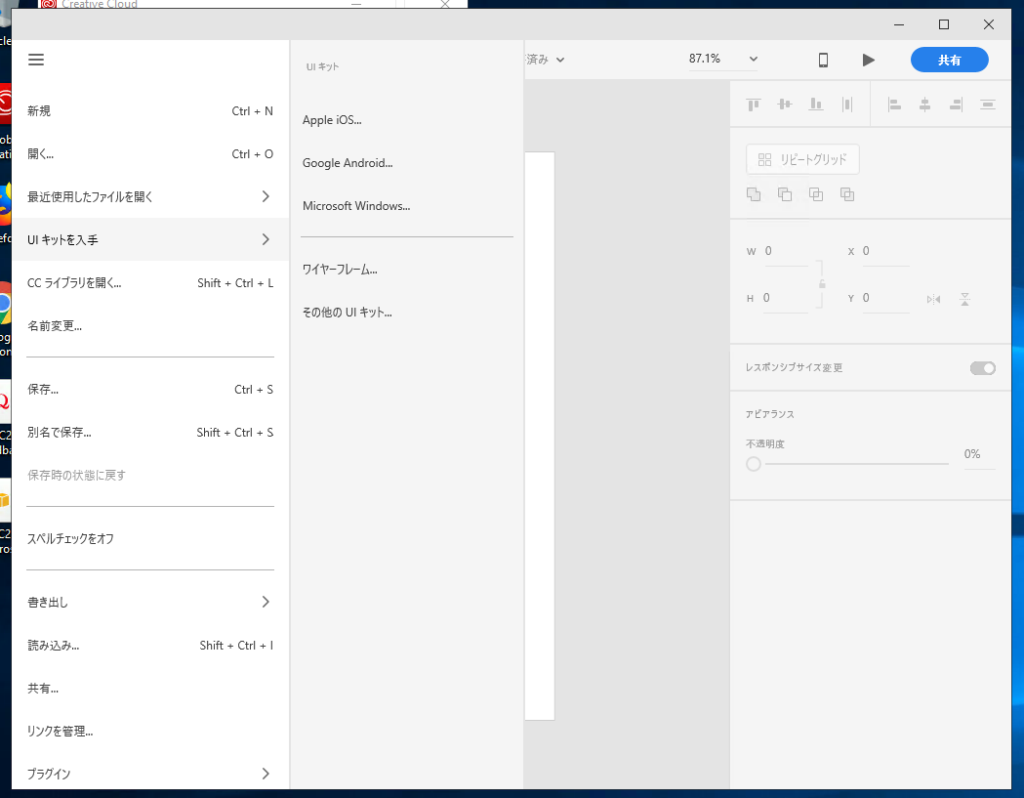
Task: Click the Creative Cloud window title
Action: (x=99, y=4)
